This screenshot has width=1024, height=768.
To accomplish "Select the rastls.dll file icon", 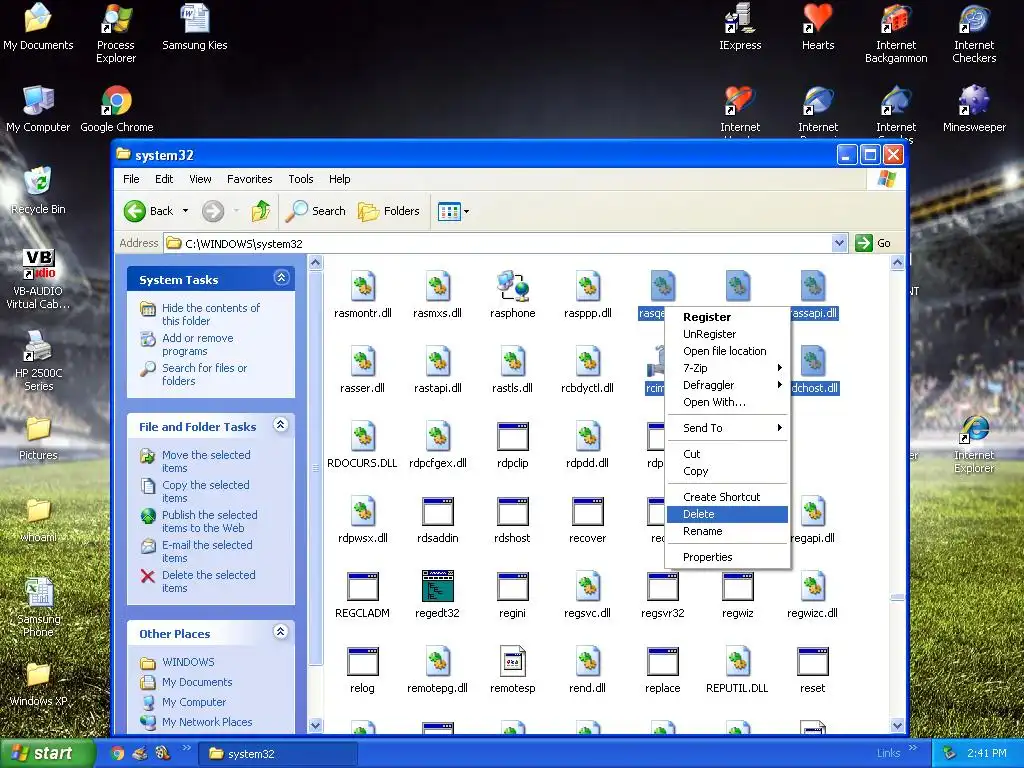I will click(513, 362).
